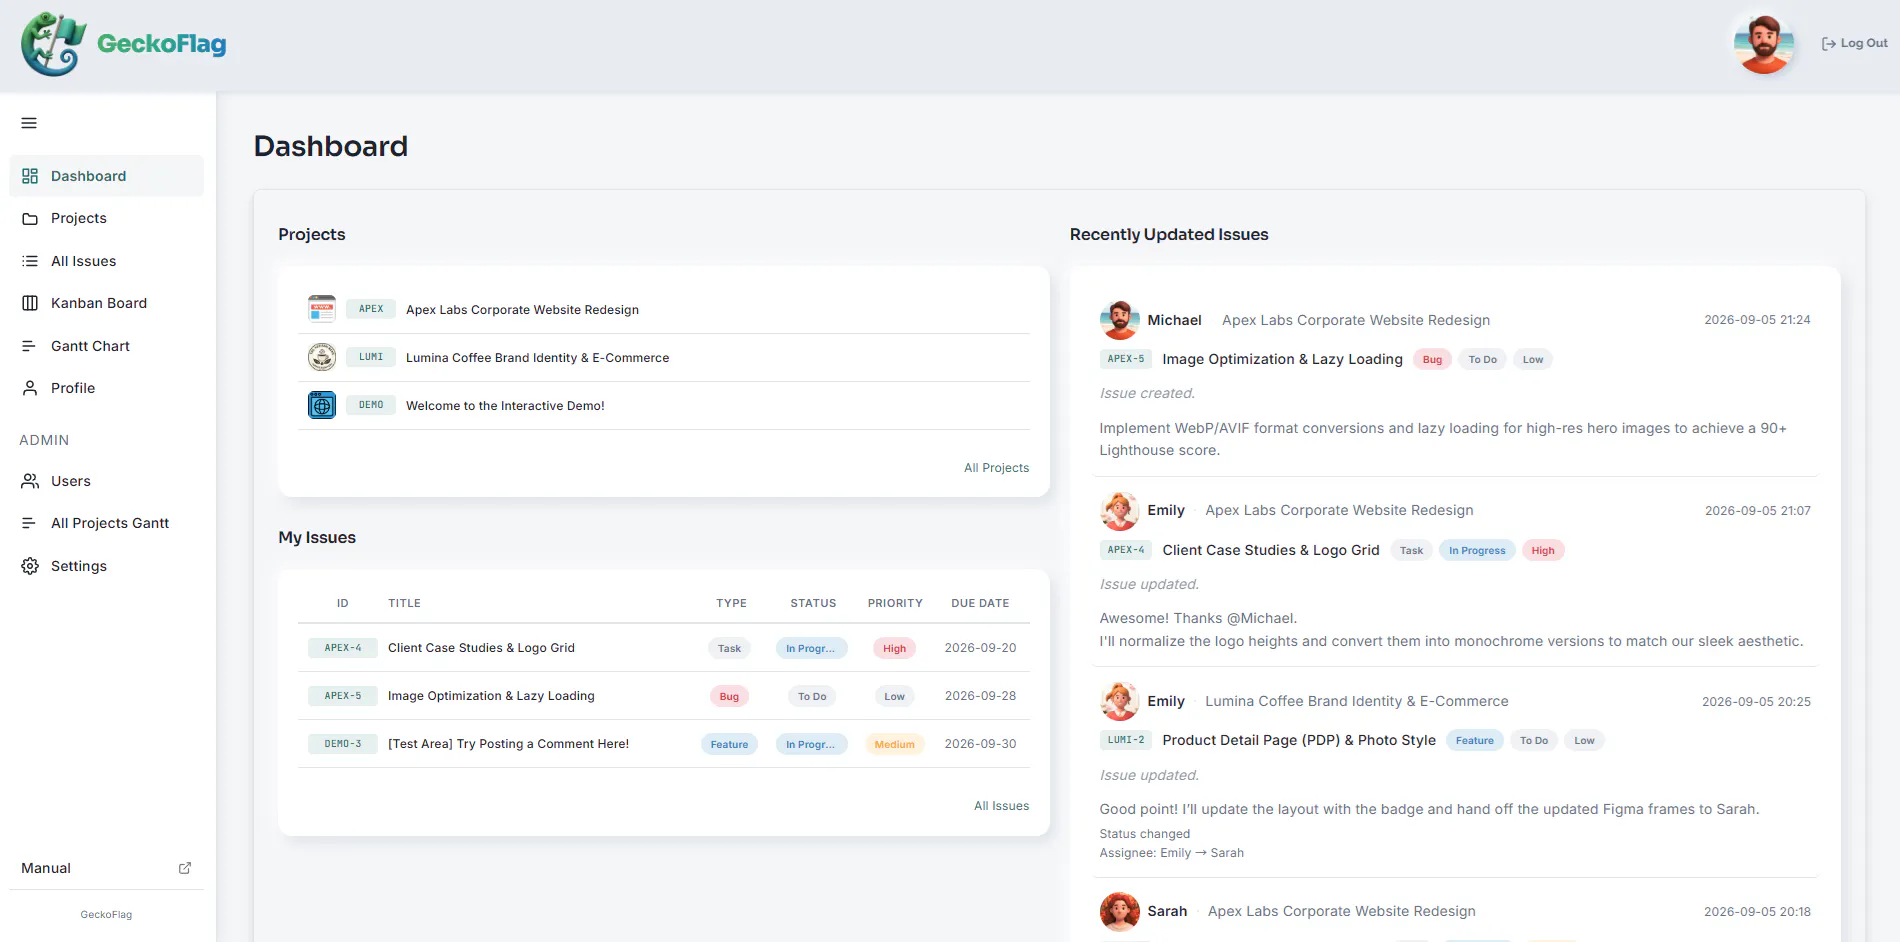This screenshot has height=942, width=1900.
Task: Click the Settings gear icon
Action: coord(30,566)
